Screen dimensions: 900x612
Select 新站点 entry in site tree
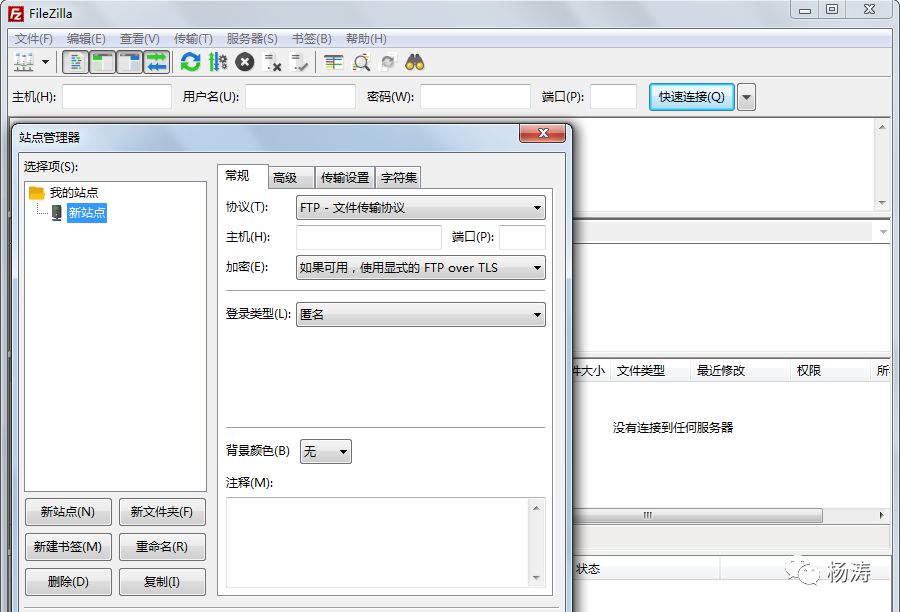pyautogui.click(x=87, y=212)
